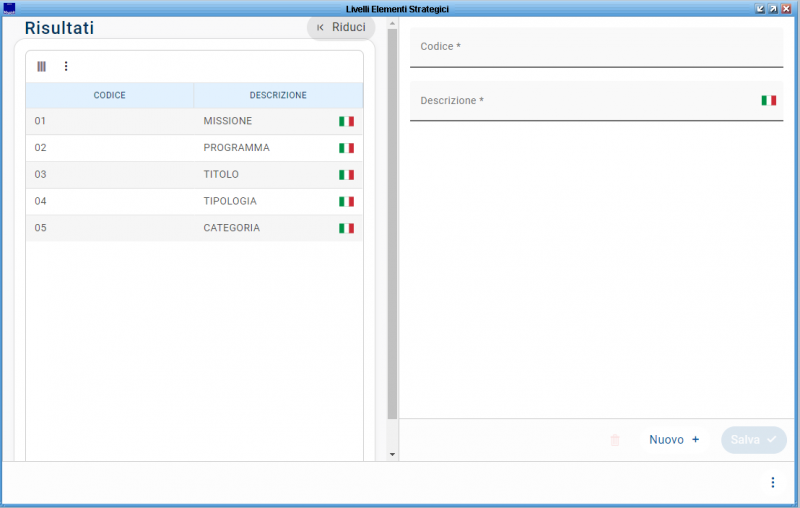Click the flag icon in Descrizione field
The width and height of the screenshot is (800, 508).
[x=768, y=101]
